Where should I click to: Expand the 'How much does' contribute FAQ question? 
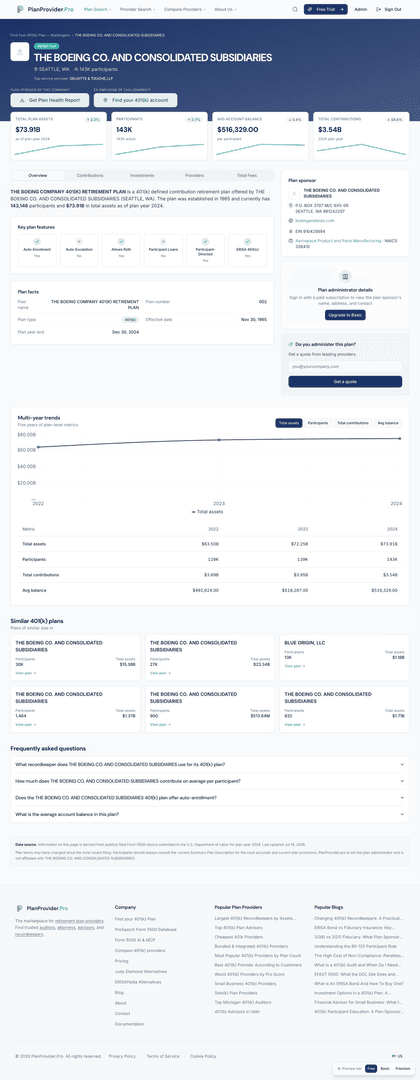[x=209, y=781]
